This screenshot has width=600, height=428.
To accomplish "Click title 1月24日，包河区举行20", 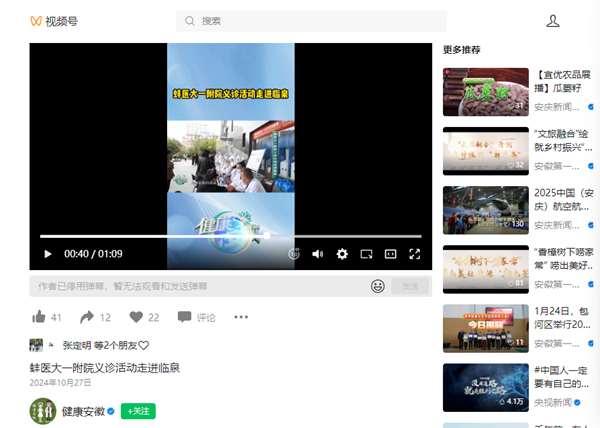I will pos(562,318).
